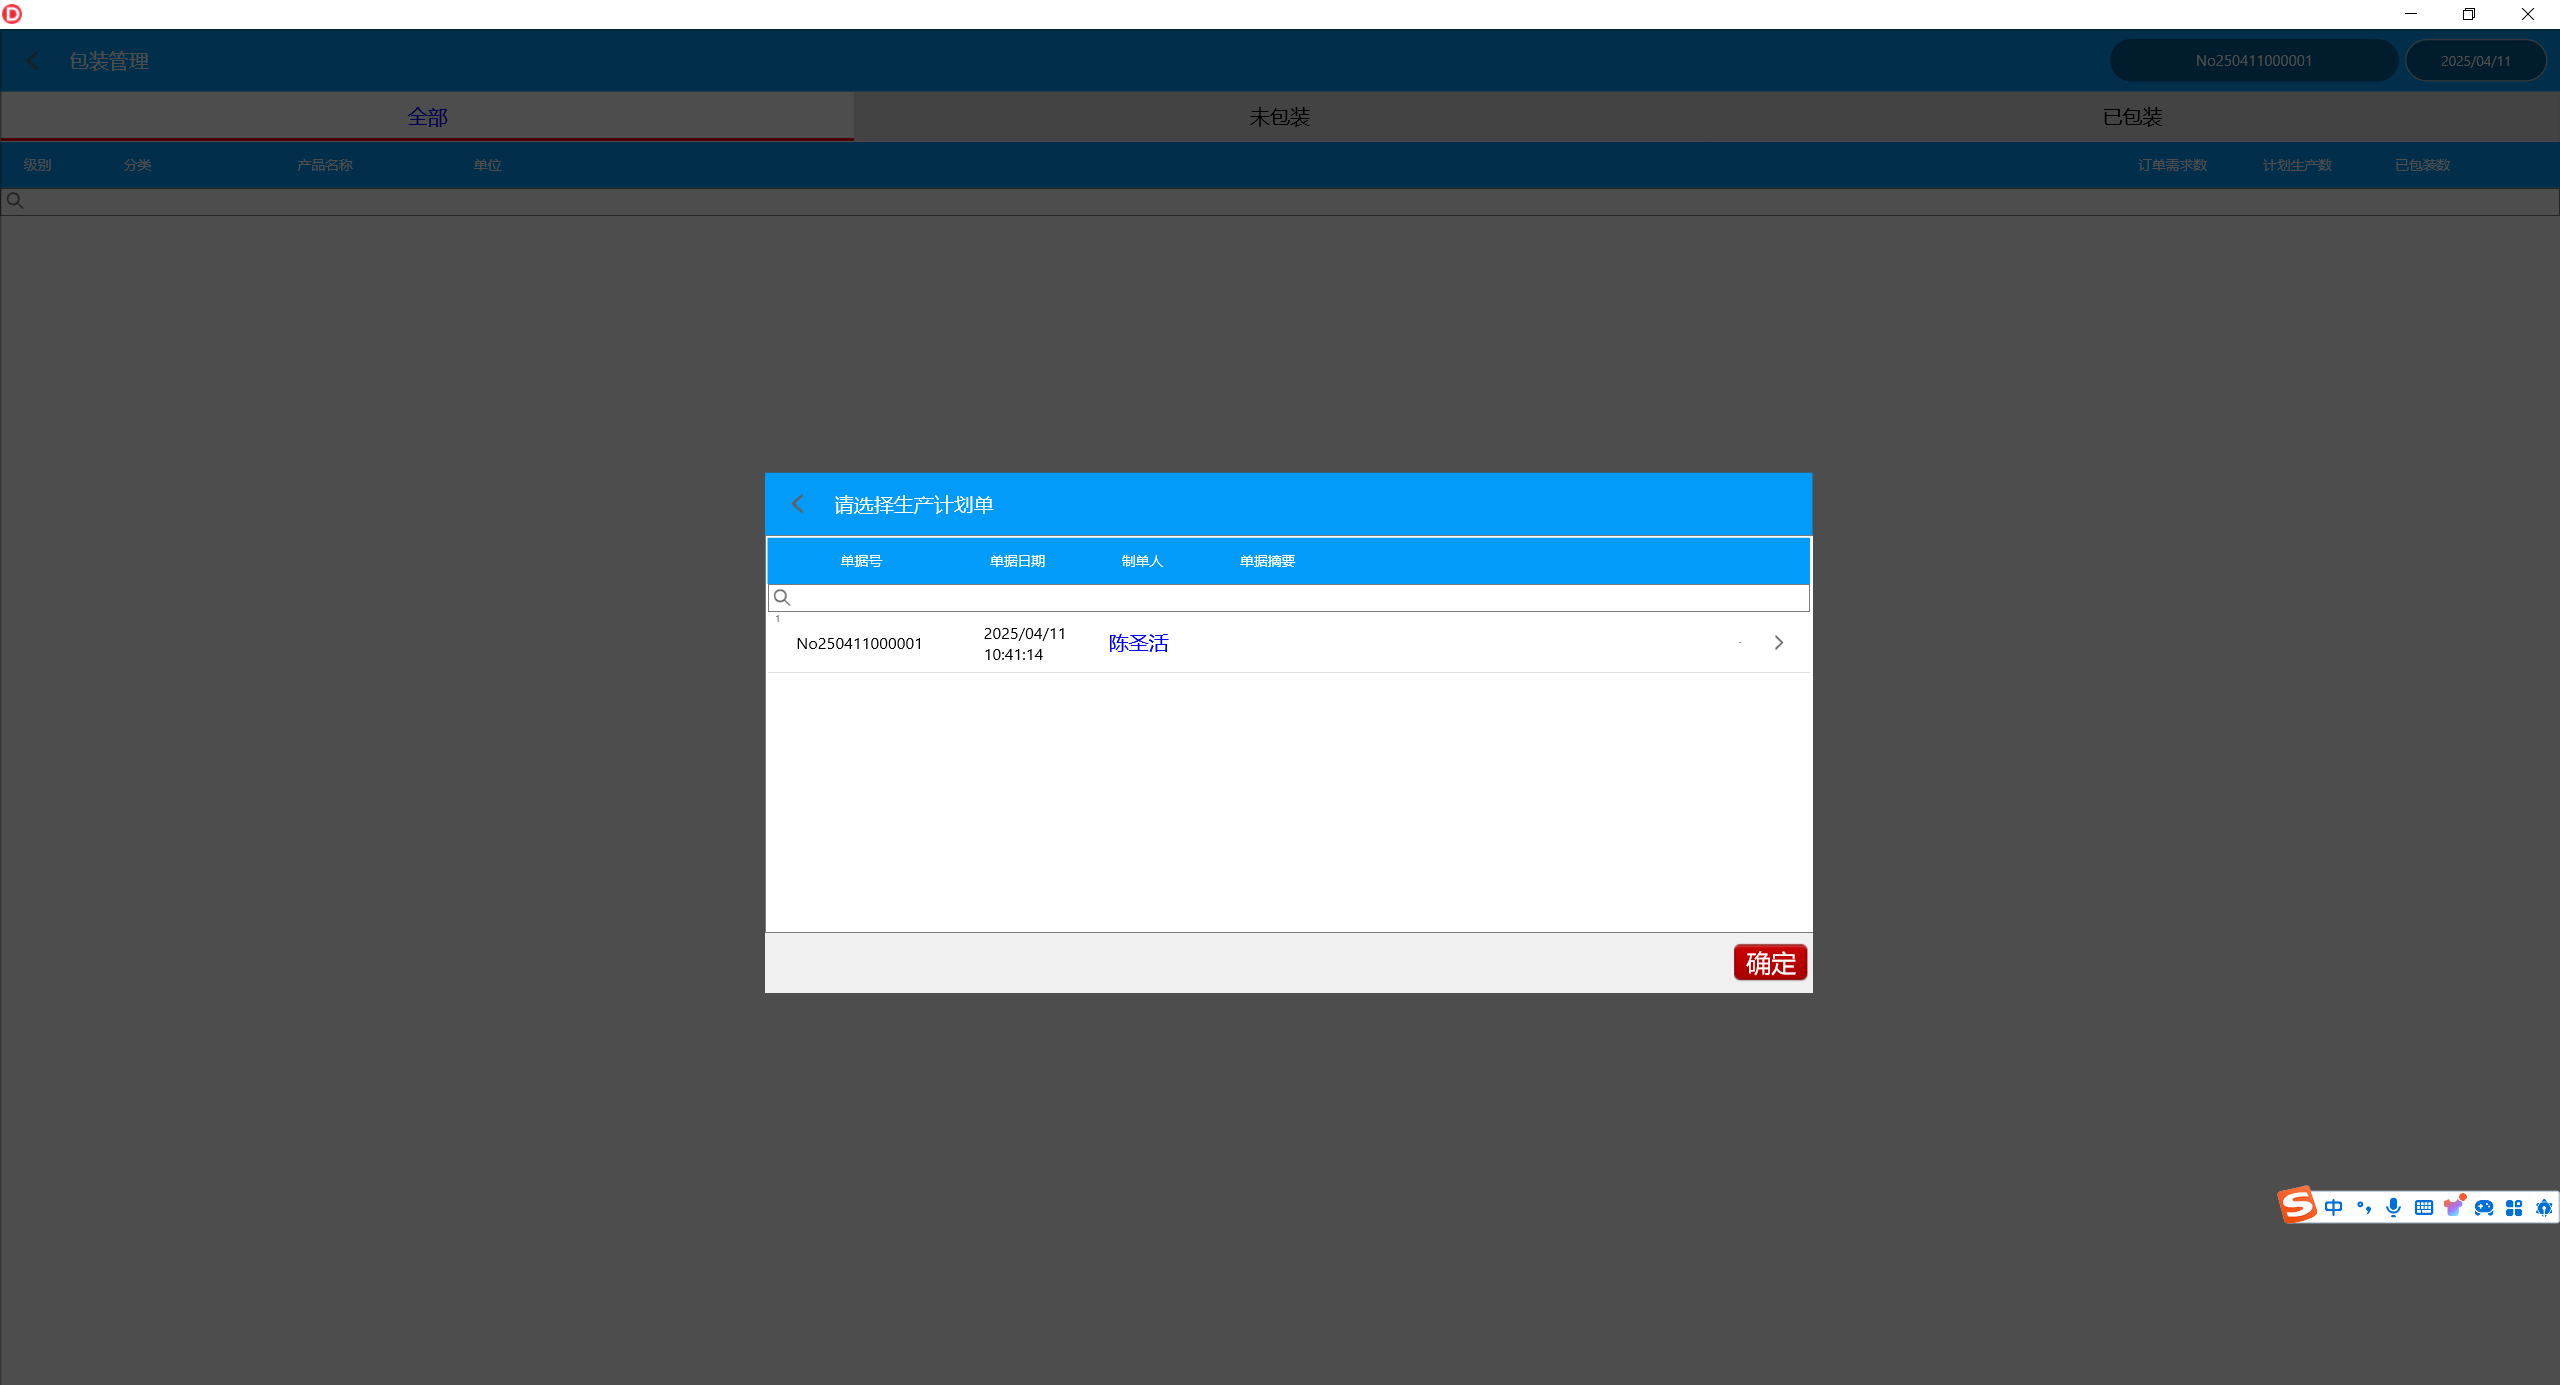Screen dimensions: 2560x1385
Task: Click the dialog's back arrow icon
Action: 797,504
